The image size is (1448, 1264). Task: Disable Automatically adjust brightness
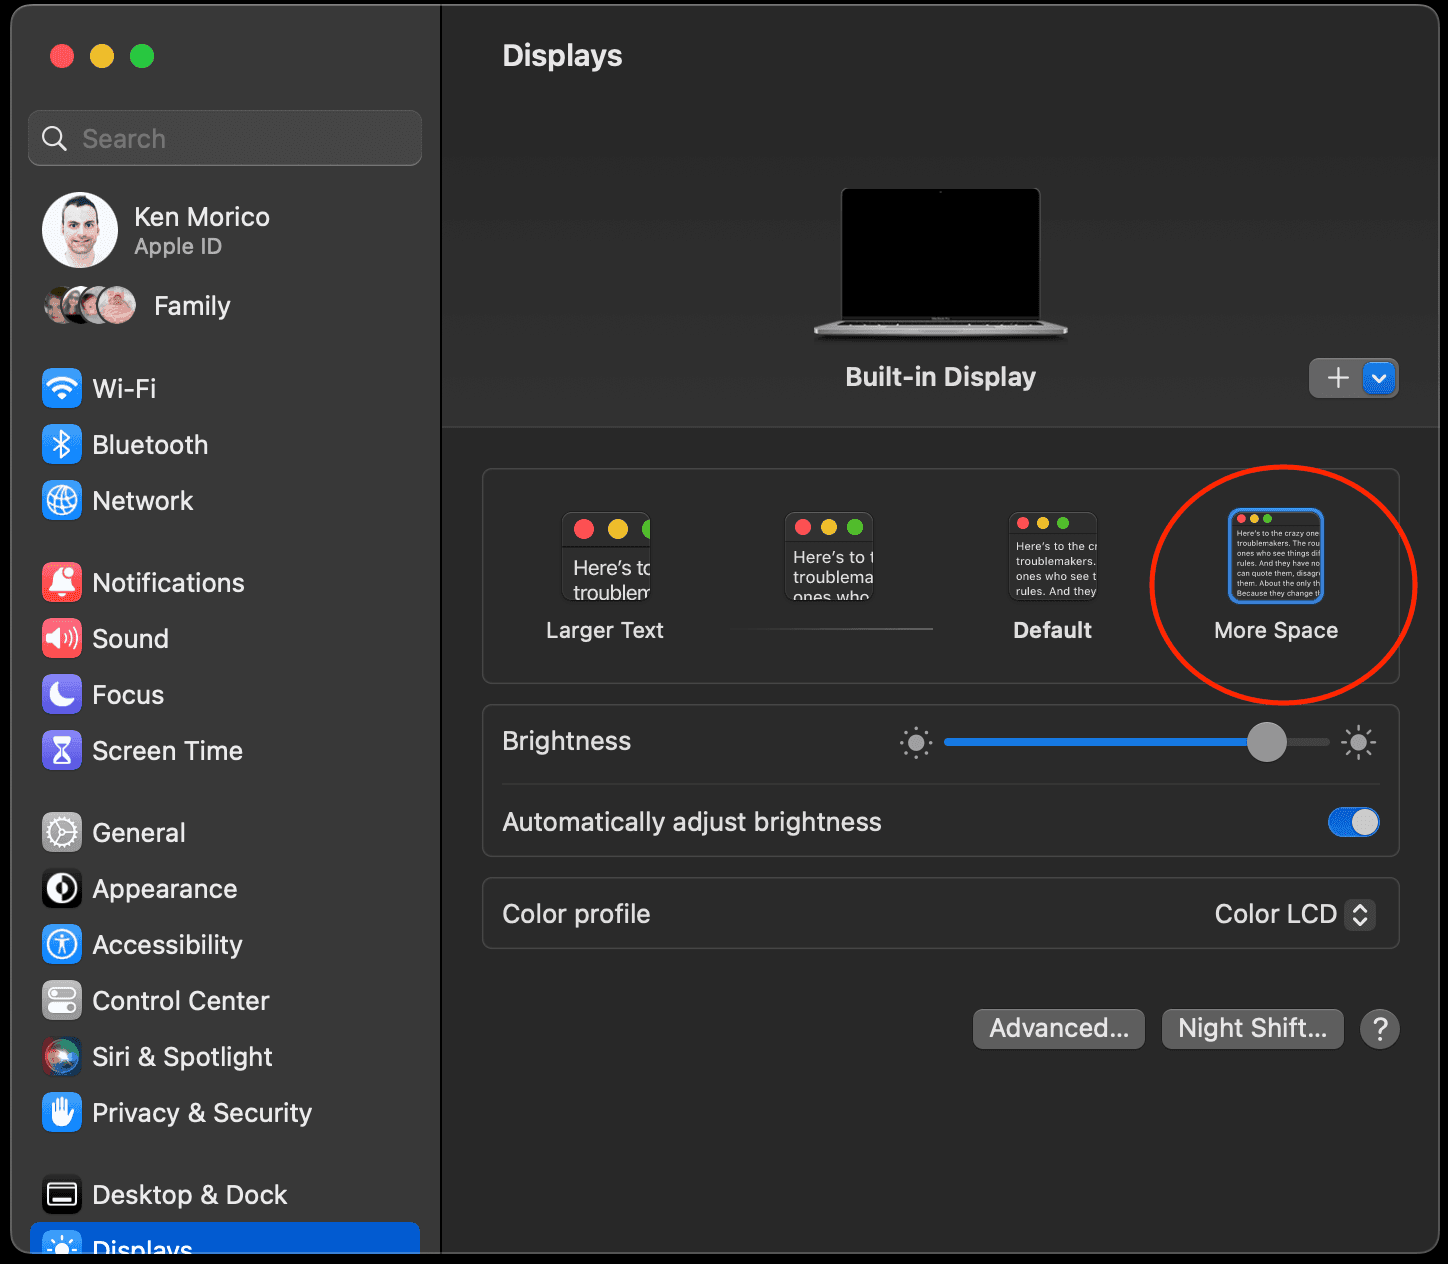(1353, 821)
